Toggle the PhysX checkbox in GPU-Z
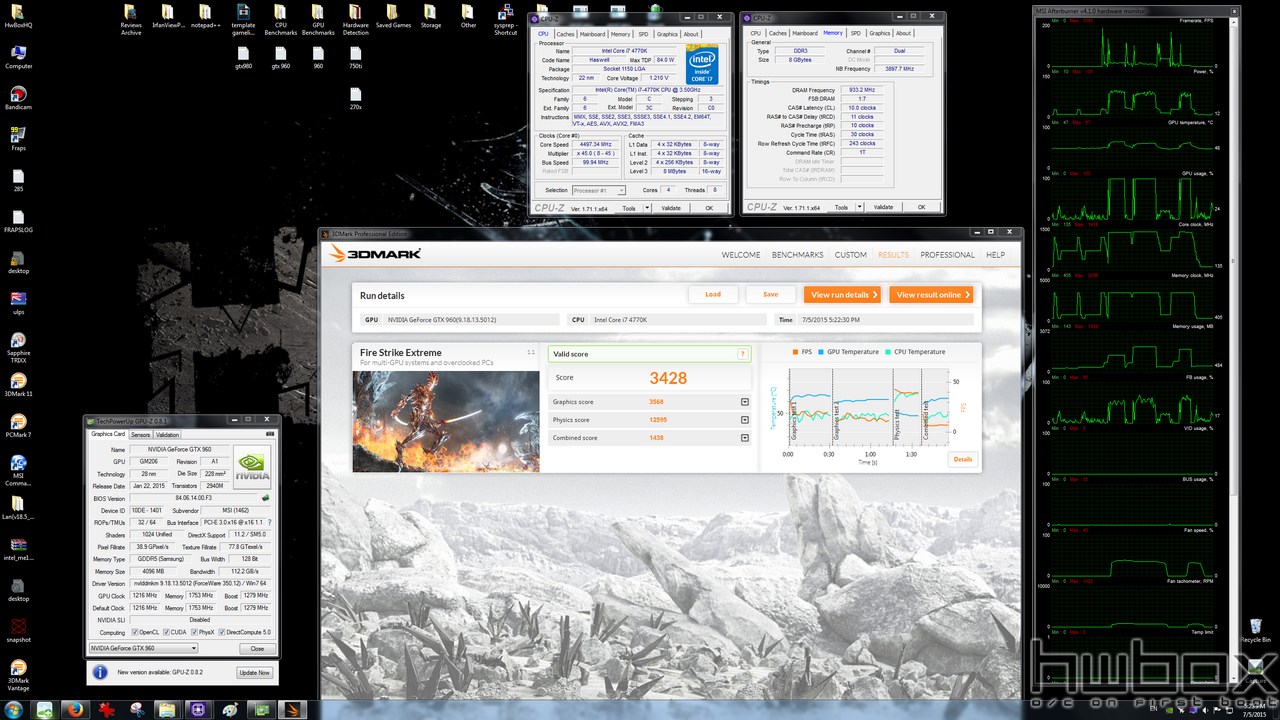 (195, 632)
